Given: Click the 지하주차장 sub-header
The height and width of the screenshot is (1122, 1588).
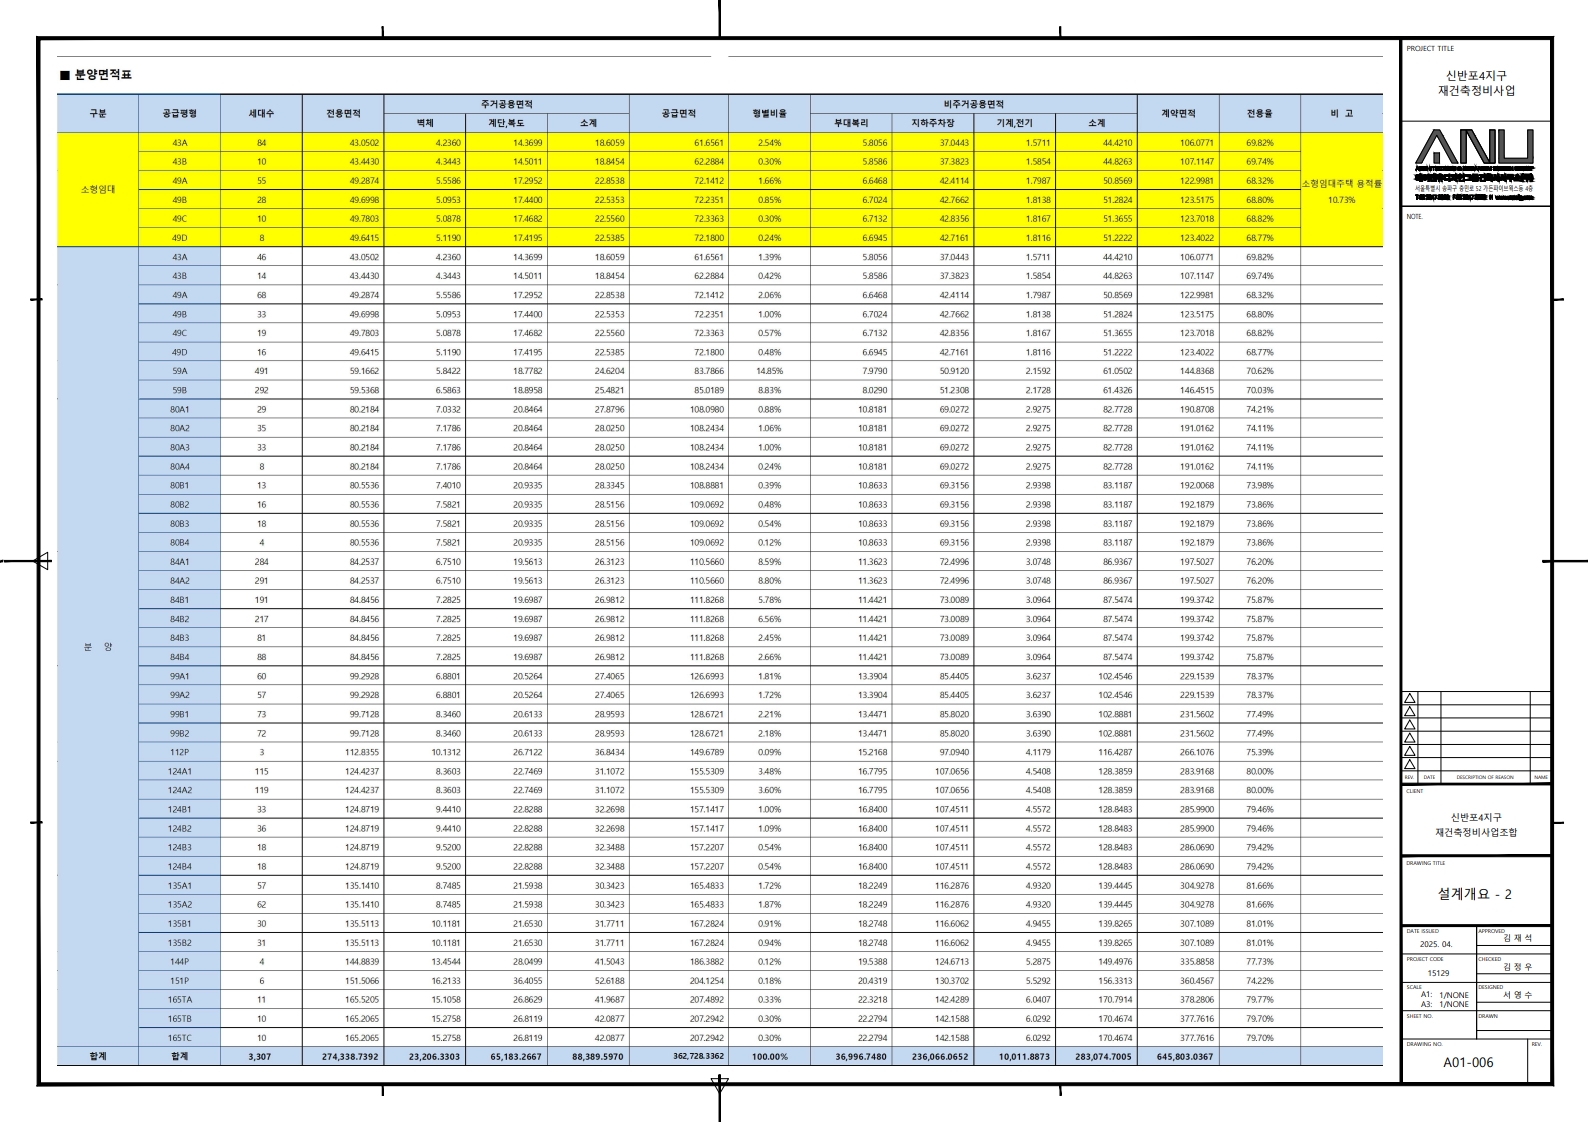Looking at the screenshot, I should coord(932,123).
